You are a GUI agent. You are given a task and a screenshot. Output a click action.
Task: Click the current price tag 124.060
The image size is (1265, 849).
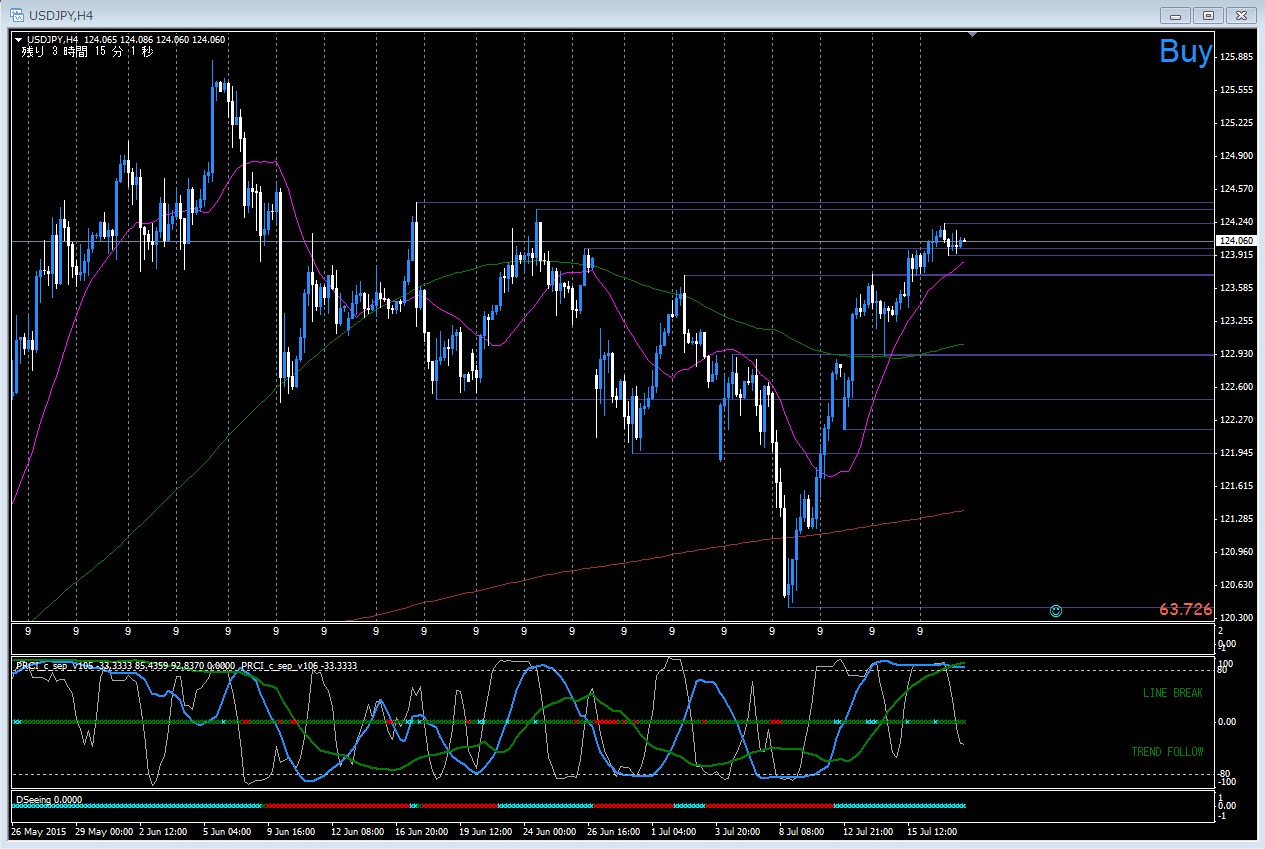click(x=1236, y=241)
